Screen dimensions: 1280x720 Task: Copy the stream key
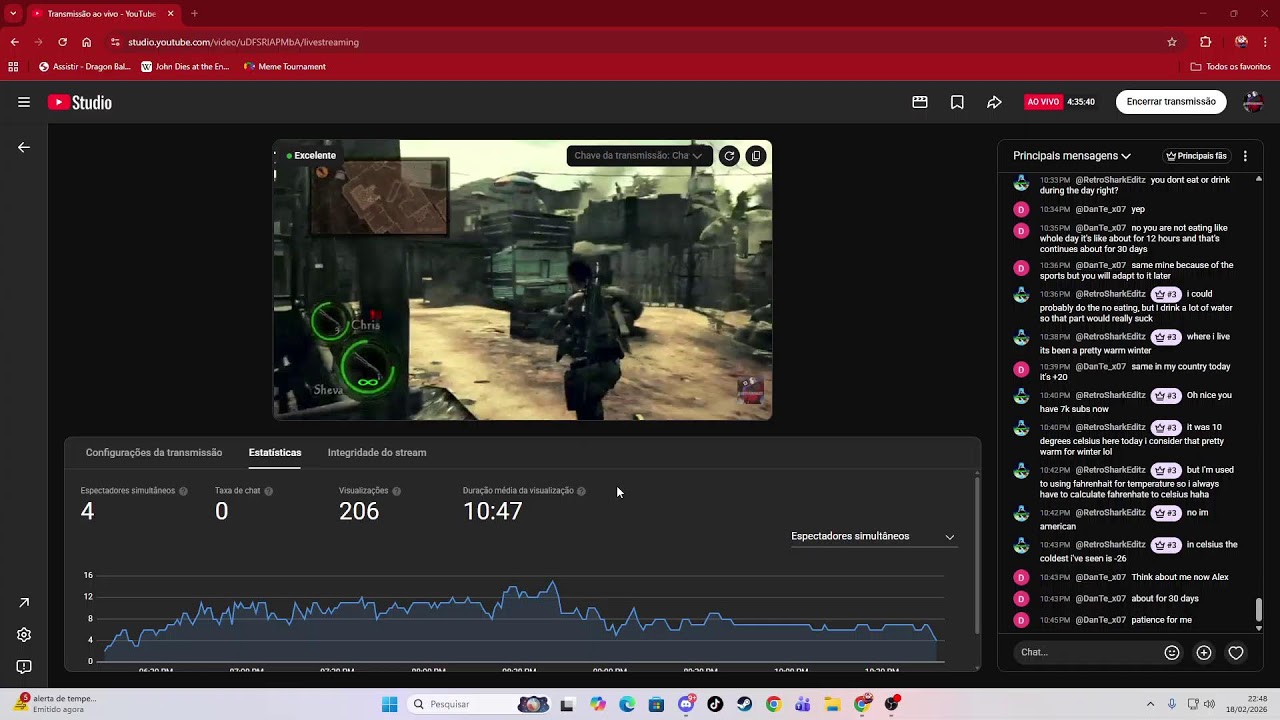tap(756, 155)
